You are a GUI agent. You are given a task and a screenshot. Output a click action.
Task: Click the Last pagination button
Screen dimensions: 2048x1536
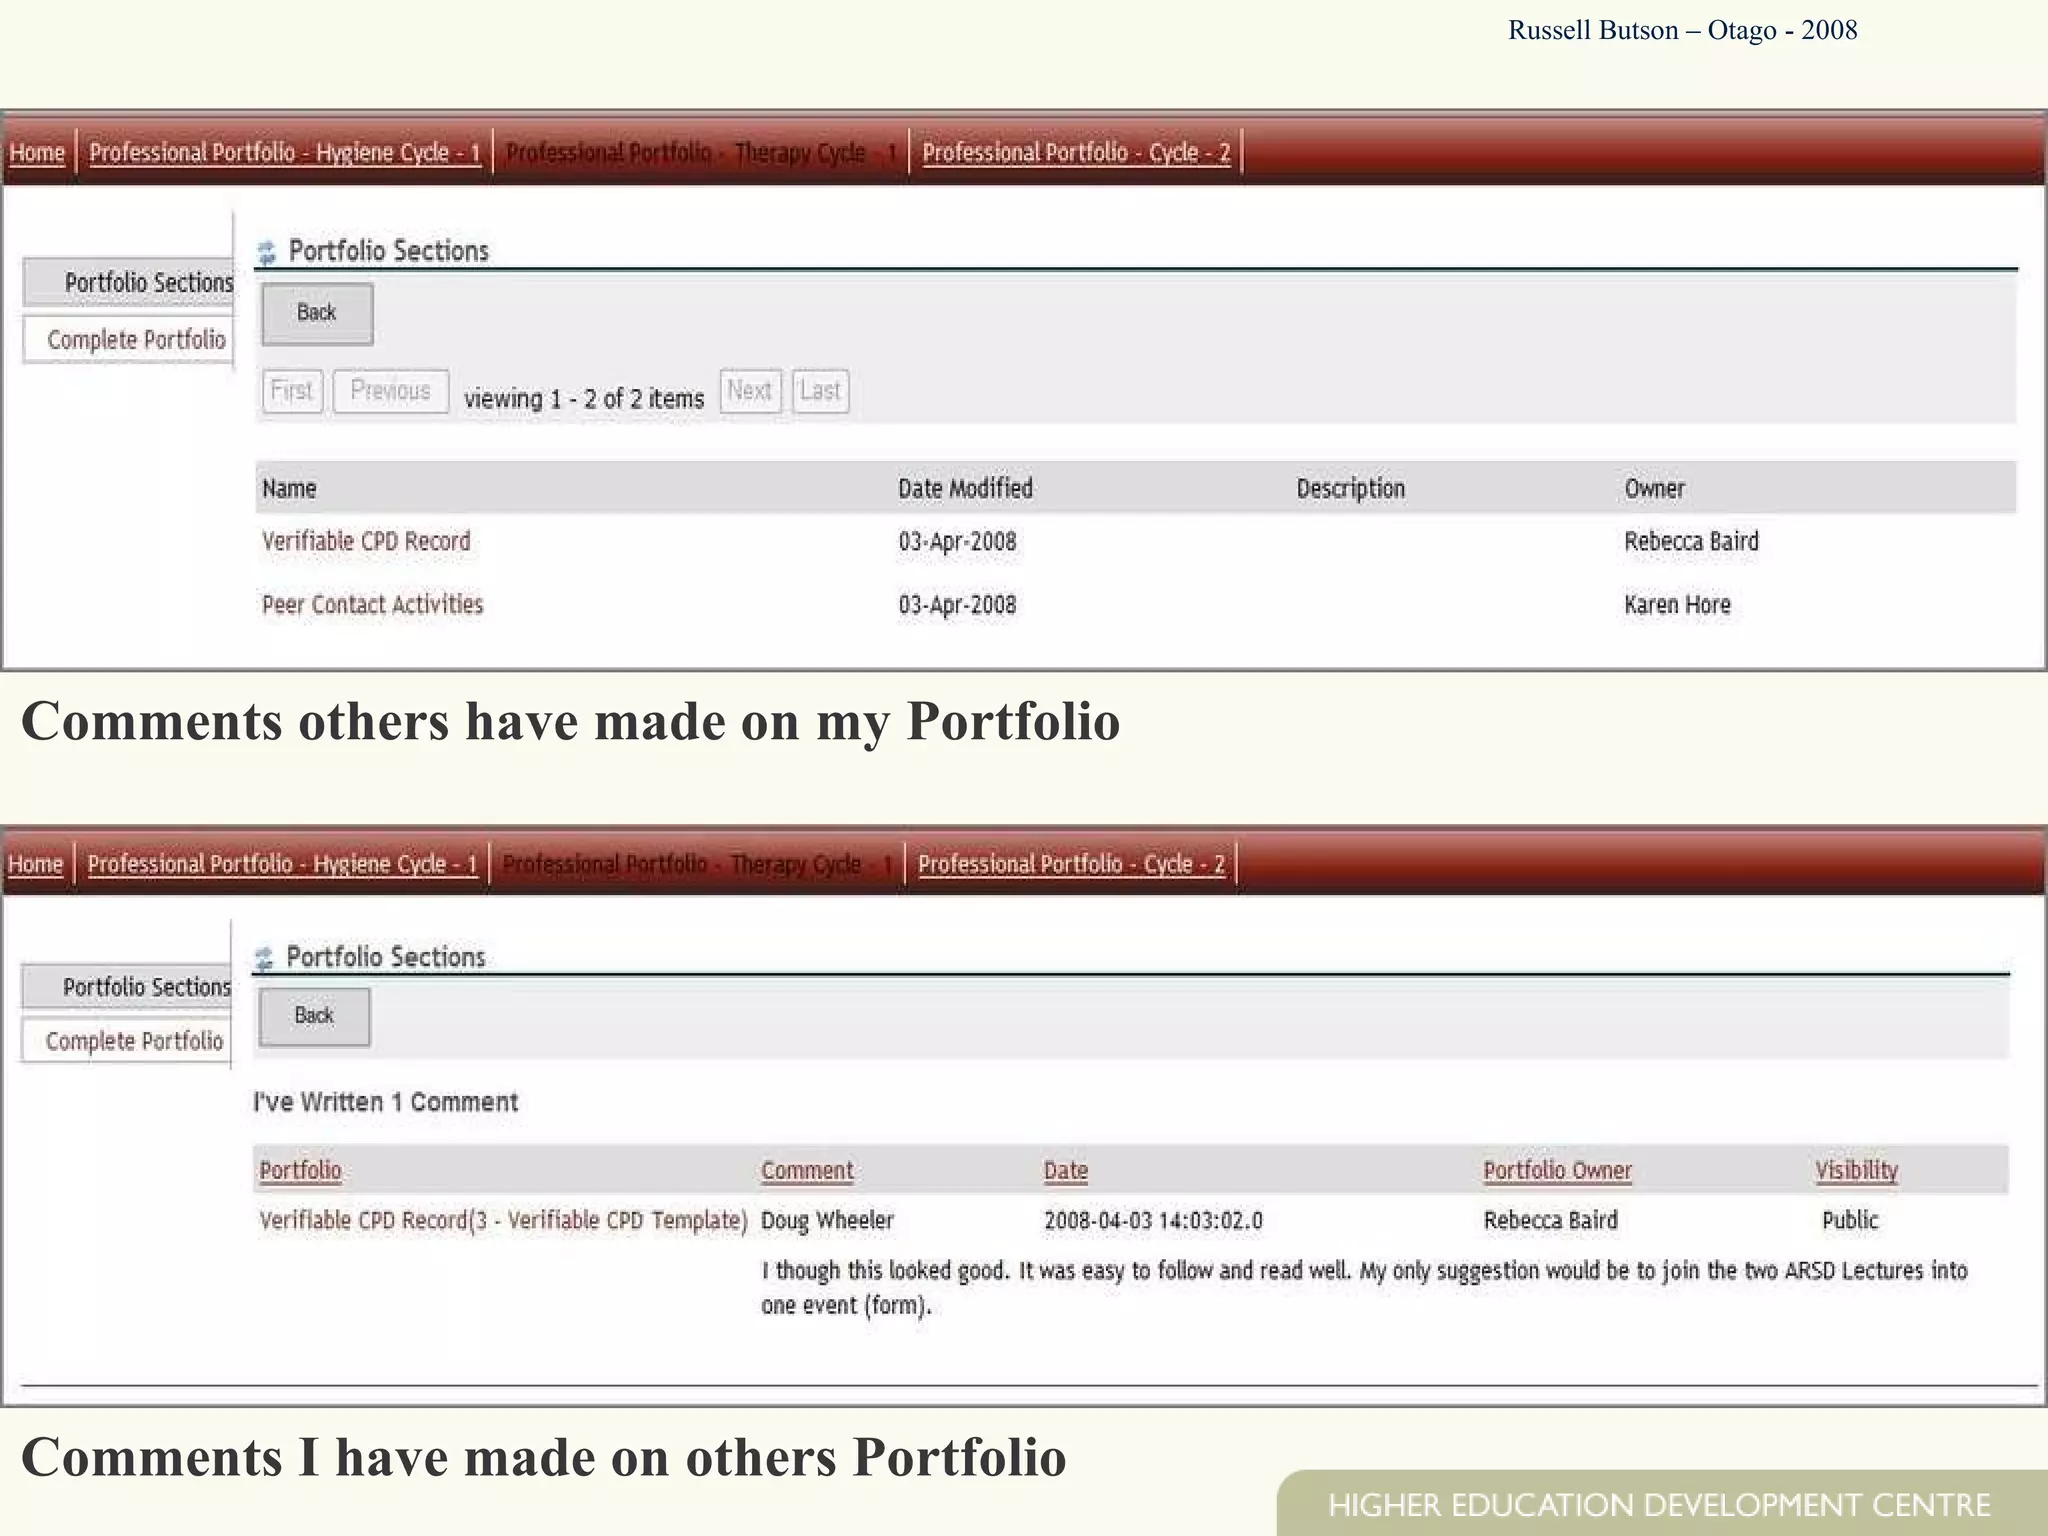click(x=820, y=391)
